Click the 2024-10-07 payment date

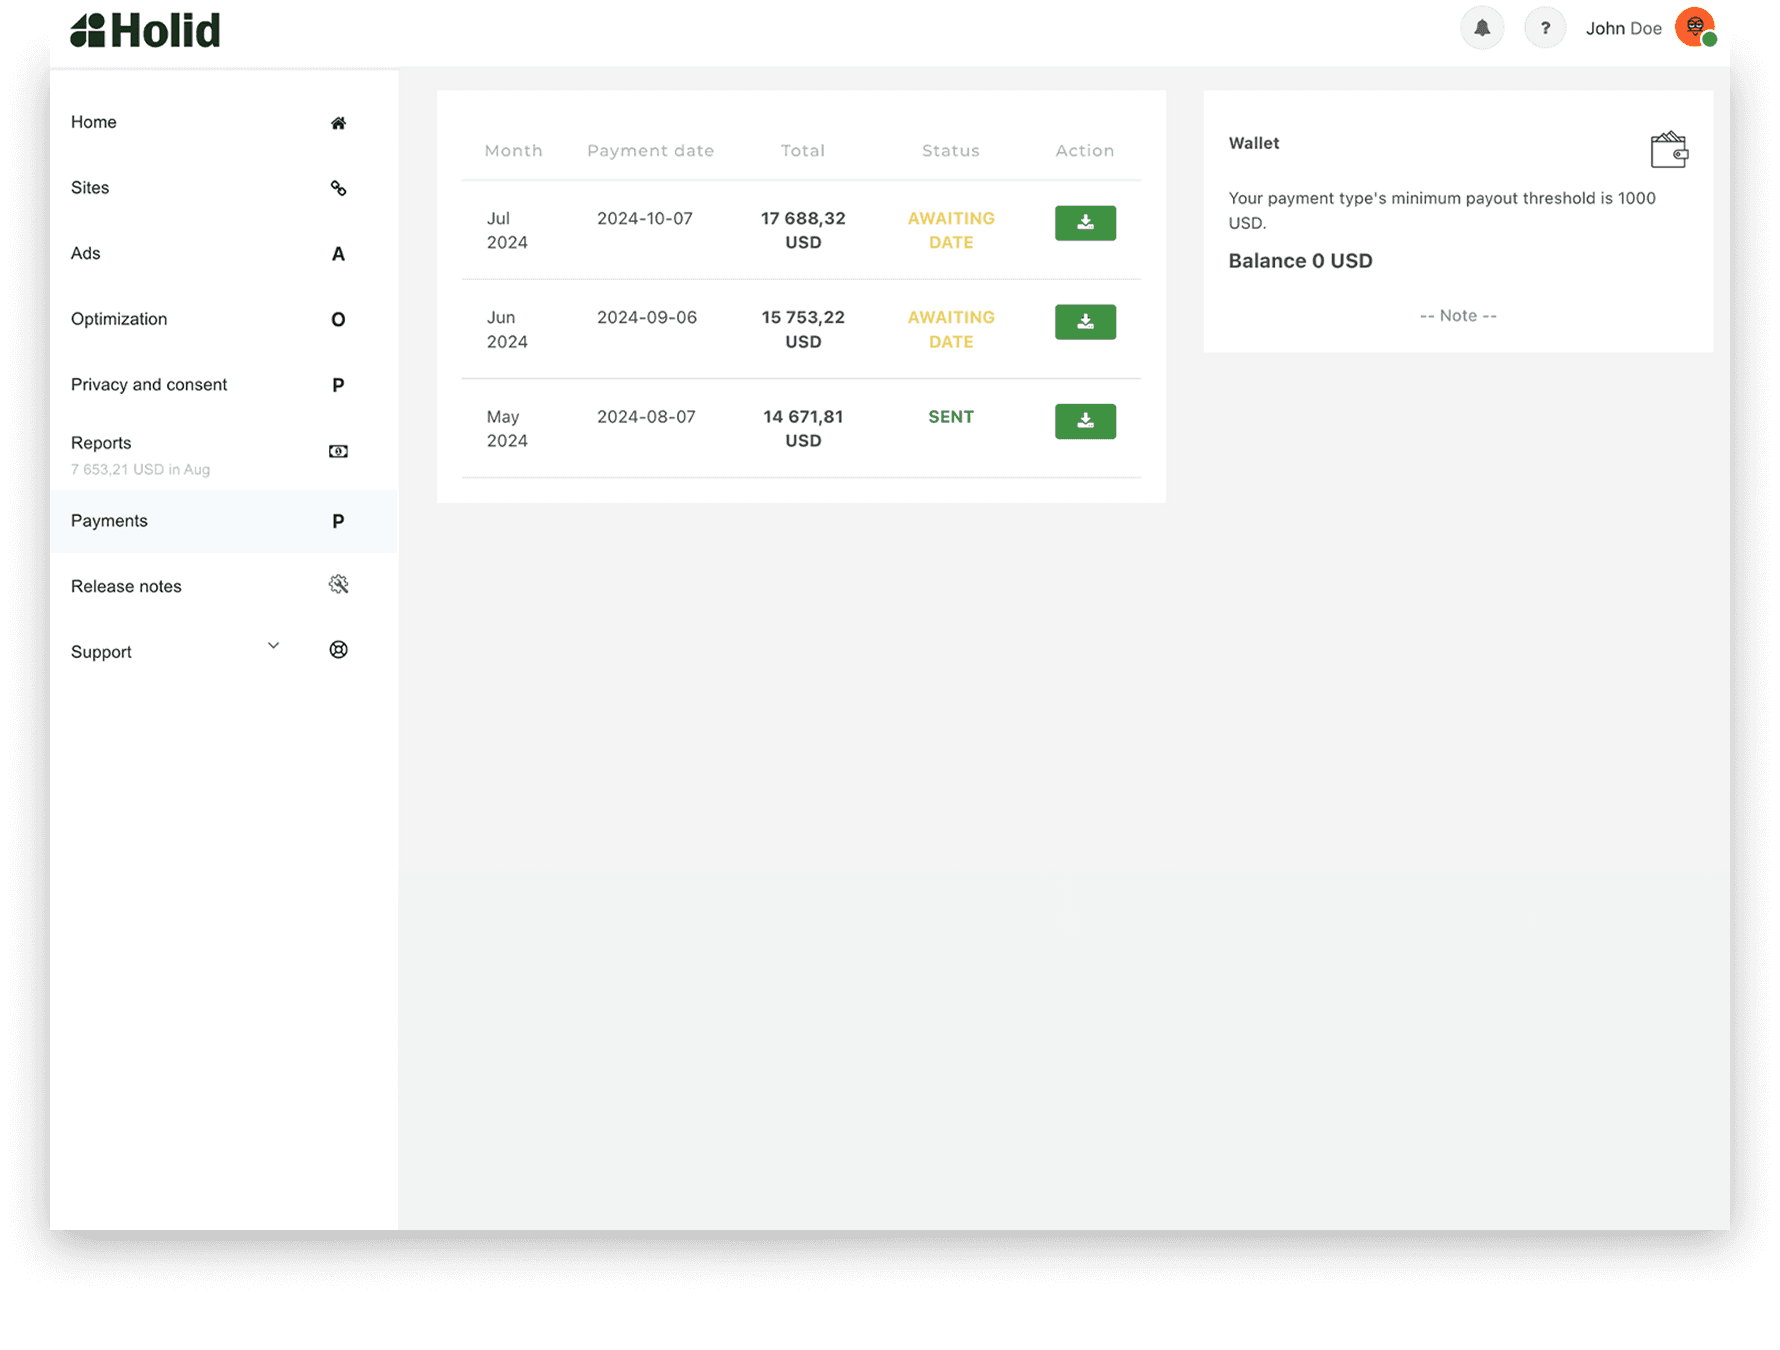click(x=645, y=218)
